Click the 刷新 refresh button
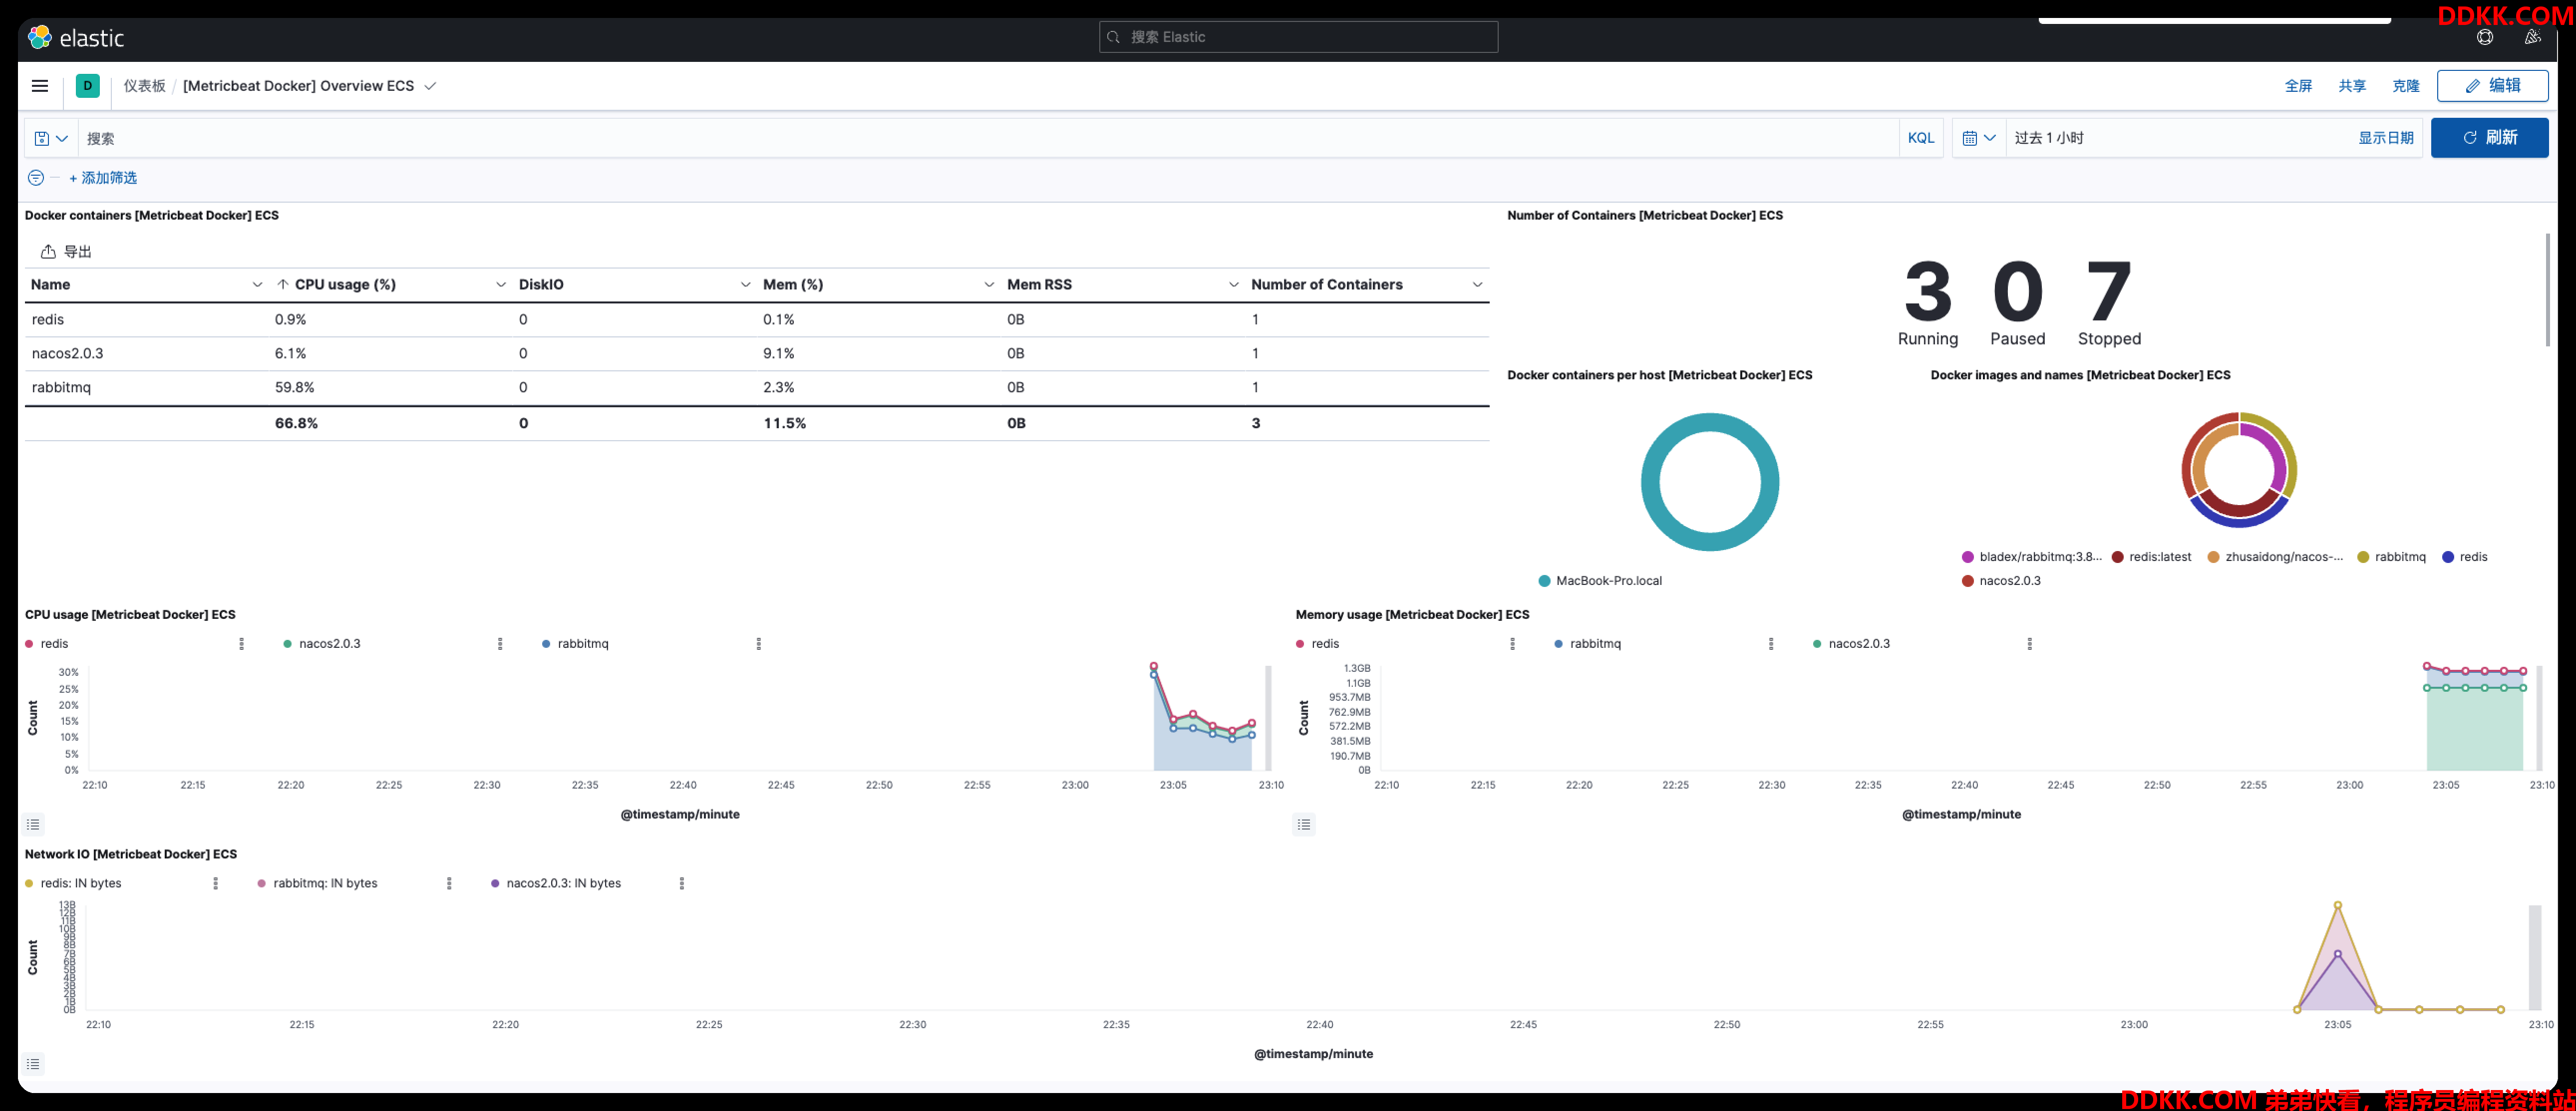The image size is (2576, 1111). pyautogui.click(x=2489, y=138)
